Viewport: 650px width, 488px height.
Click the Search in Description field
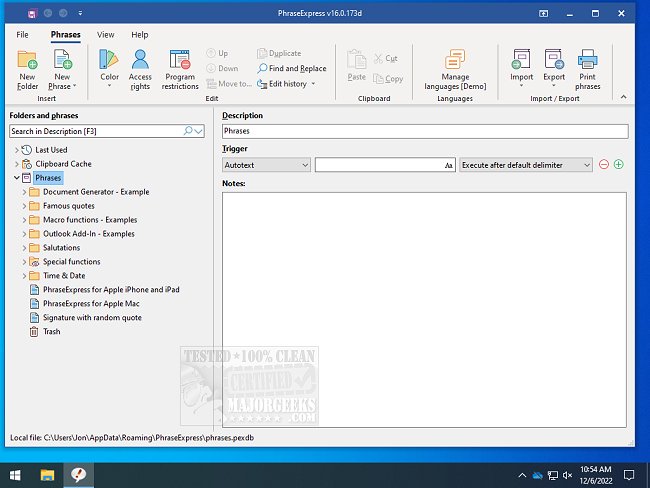(x=96, y=131)
